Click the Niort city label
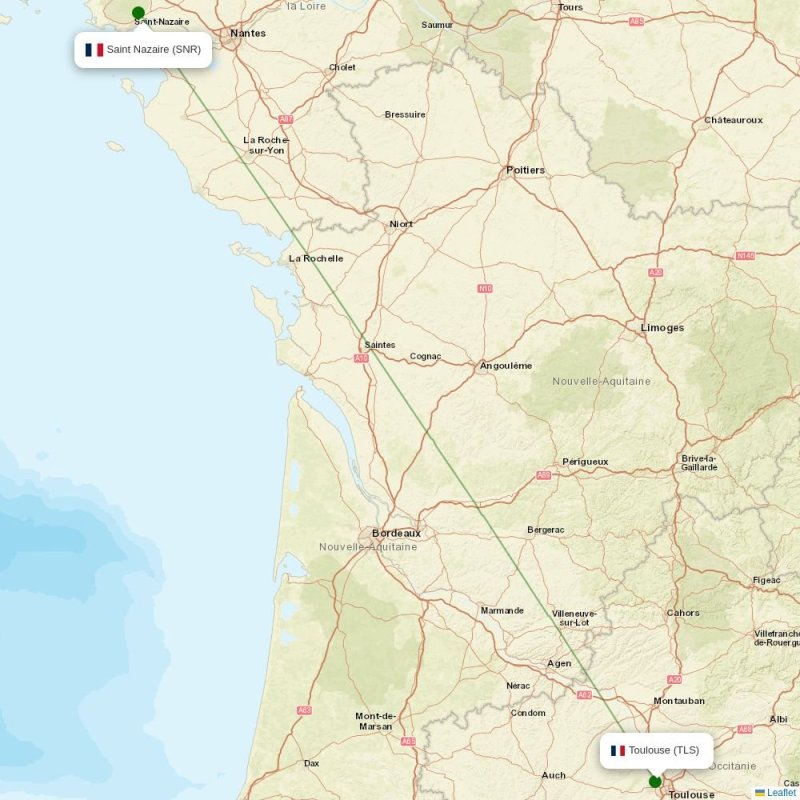Viewport: 800px width, 800px height. pyautogui.click(x=401, y=224)
